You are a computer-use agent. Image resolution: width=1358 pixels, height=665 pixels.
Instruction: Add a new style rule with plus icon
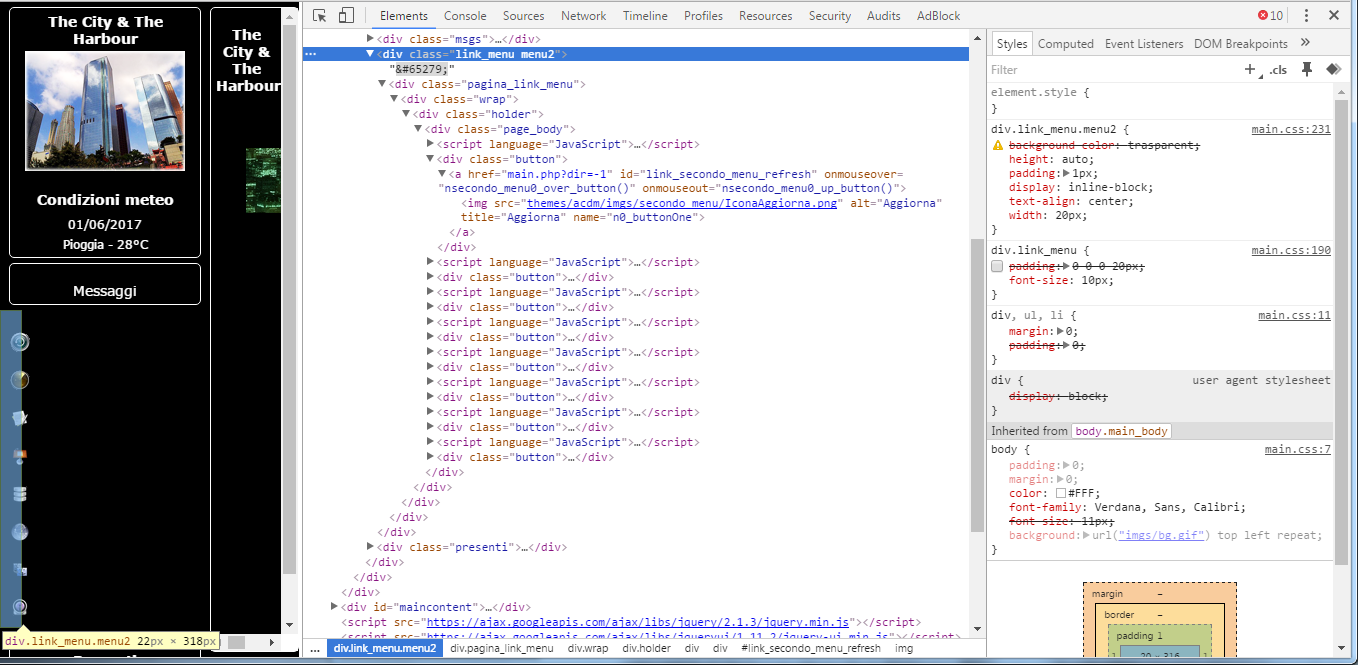1250,70
